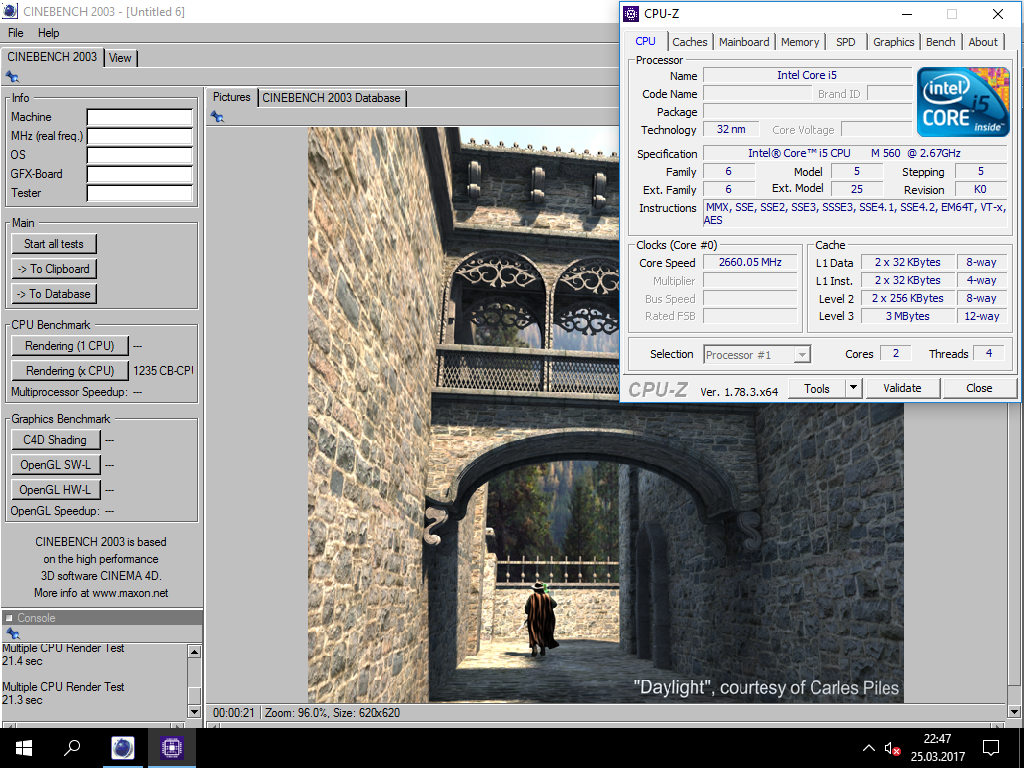Click the 1235 CB-CPU result value
The height and width of the screenshot is (768, 1024).
coord(163,371)
